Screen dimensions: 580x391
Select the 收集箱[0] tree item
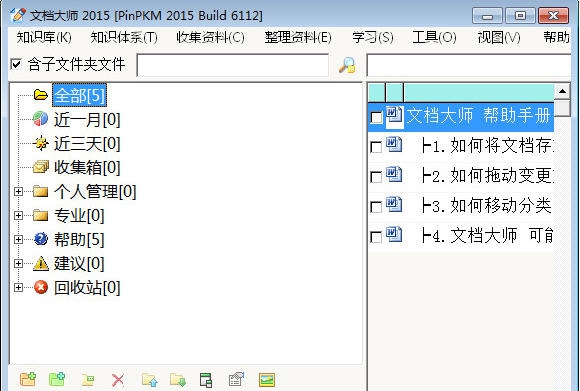(87, 168)
